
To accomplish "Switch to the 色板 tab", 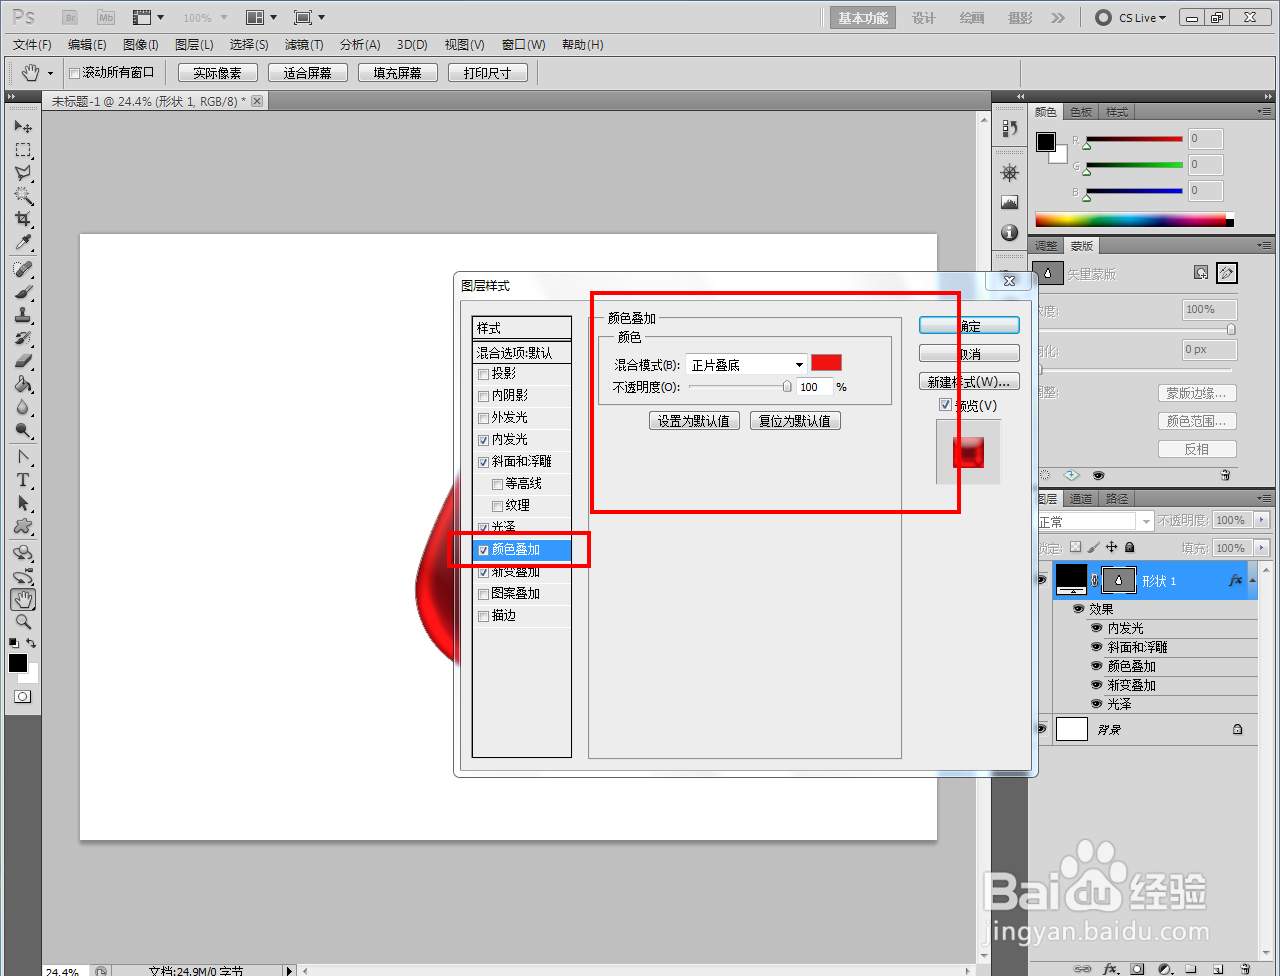I will [x=1081, y=112].
